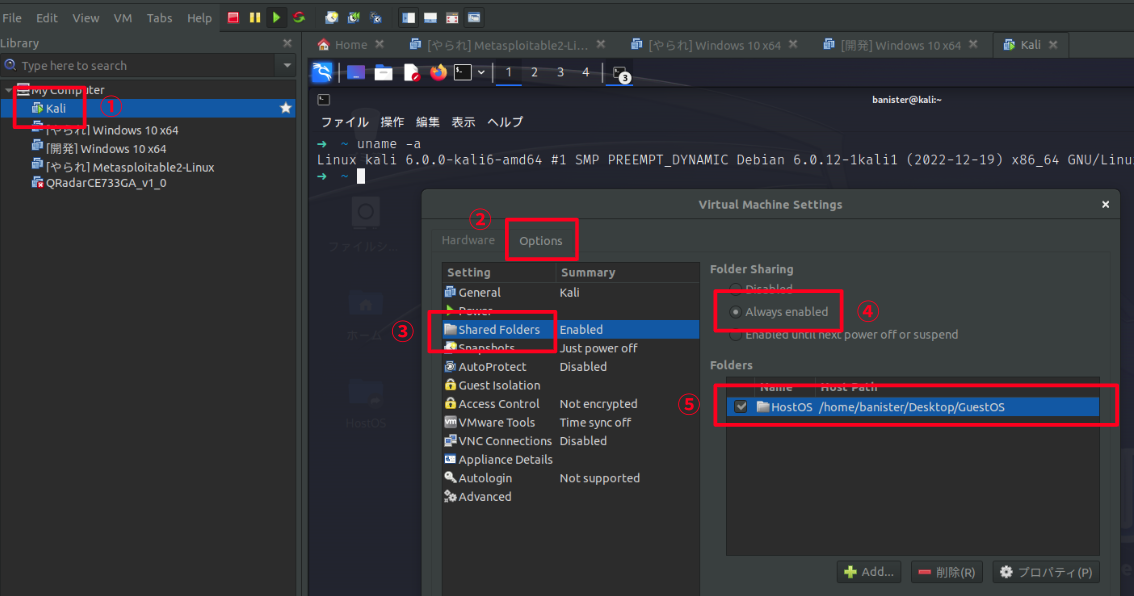
Task: Toggle the favorite star on the Kali VM
Action: (286, 108)
